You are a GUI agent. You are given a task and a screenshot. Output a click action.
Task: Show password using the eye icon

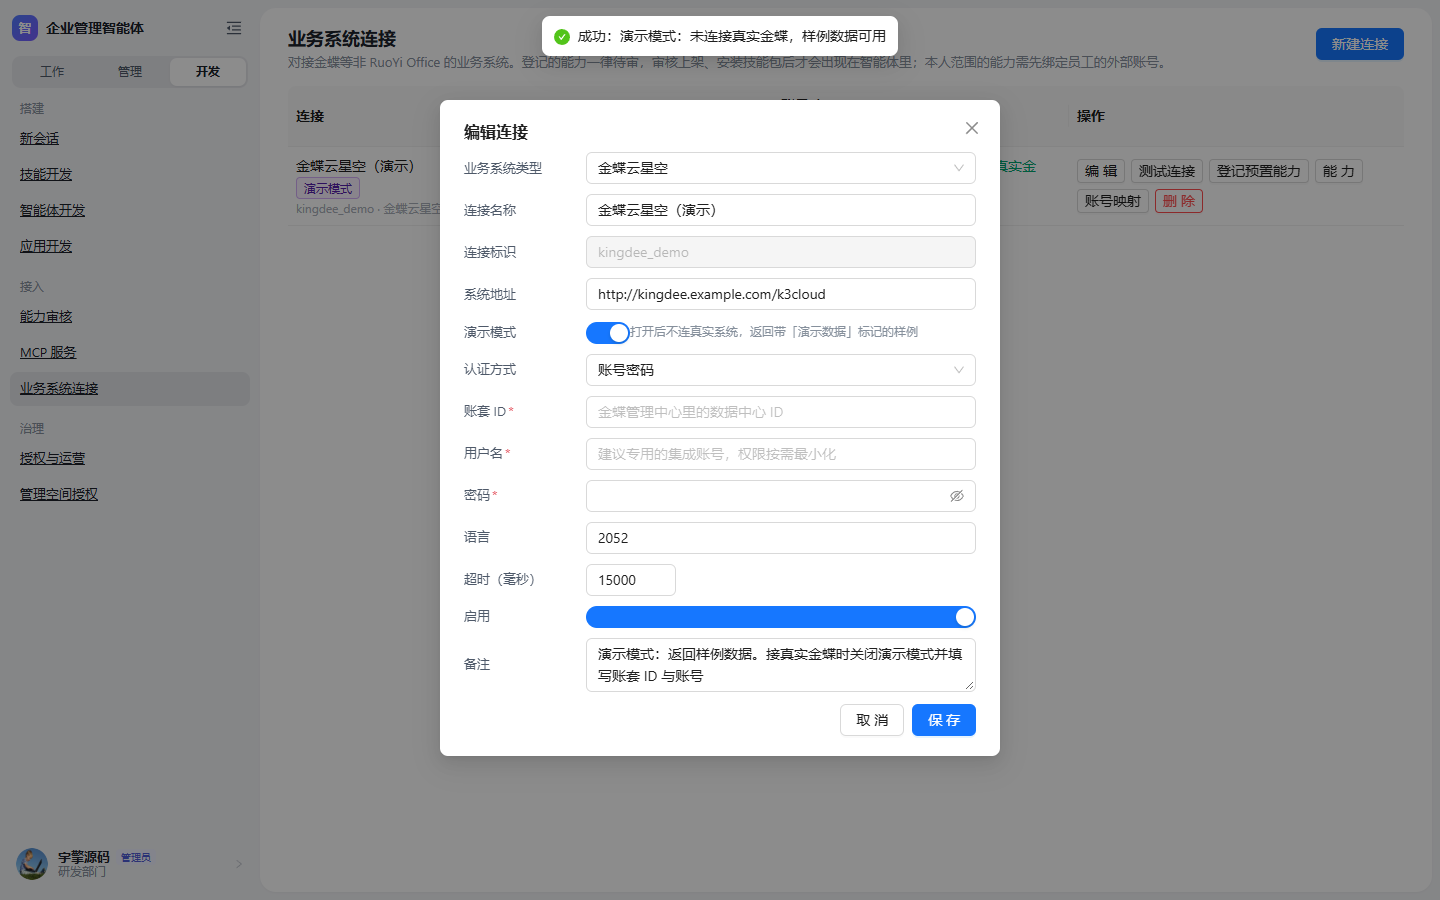957,496
